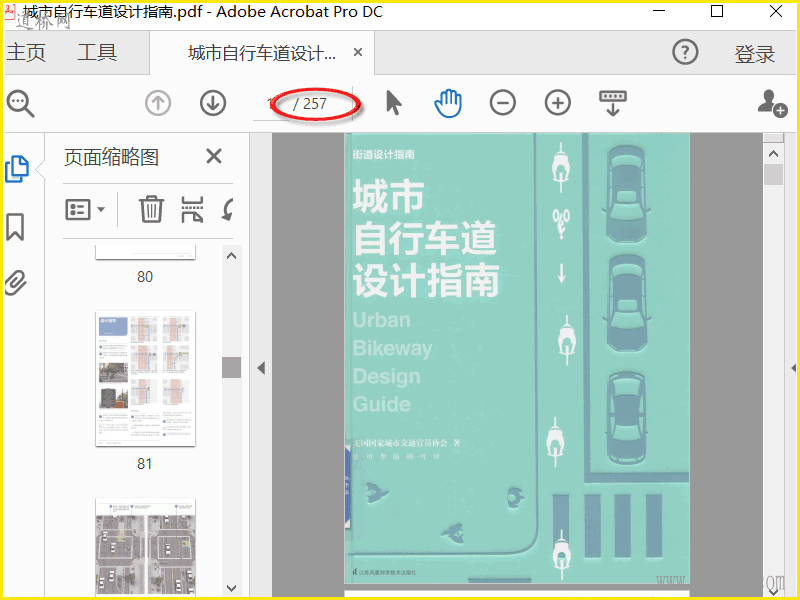Click the rotate page icon
Image resolution: width=800 pixels, height=600 pixels.
tap(228, 210)
